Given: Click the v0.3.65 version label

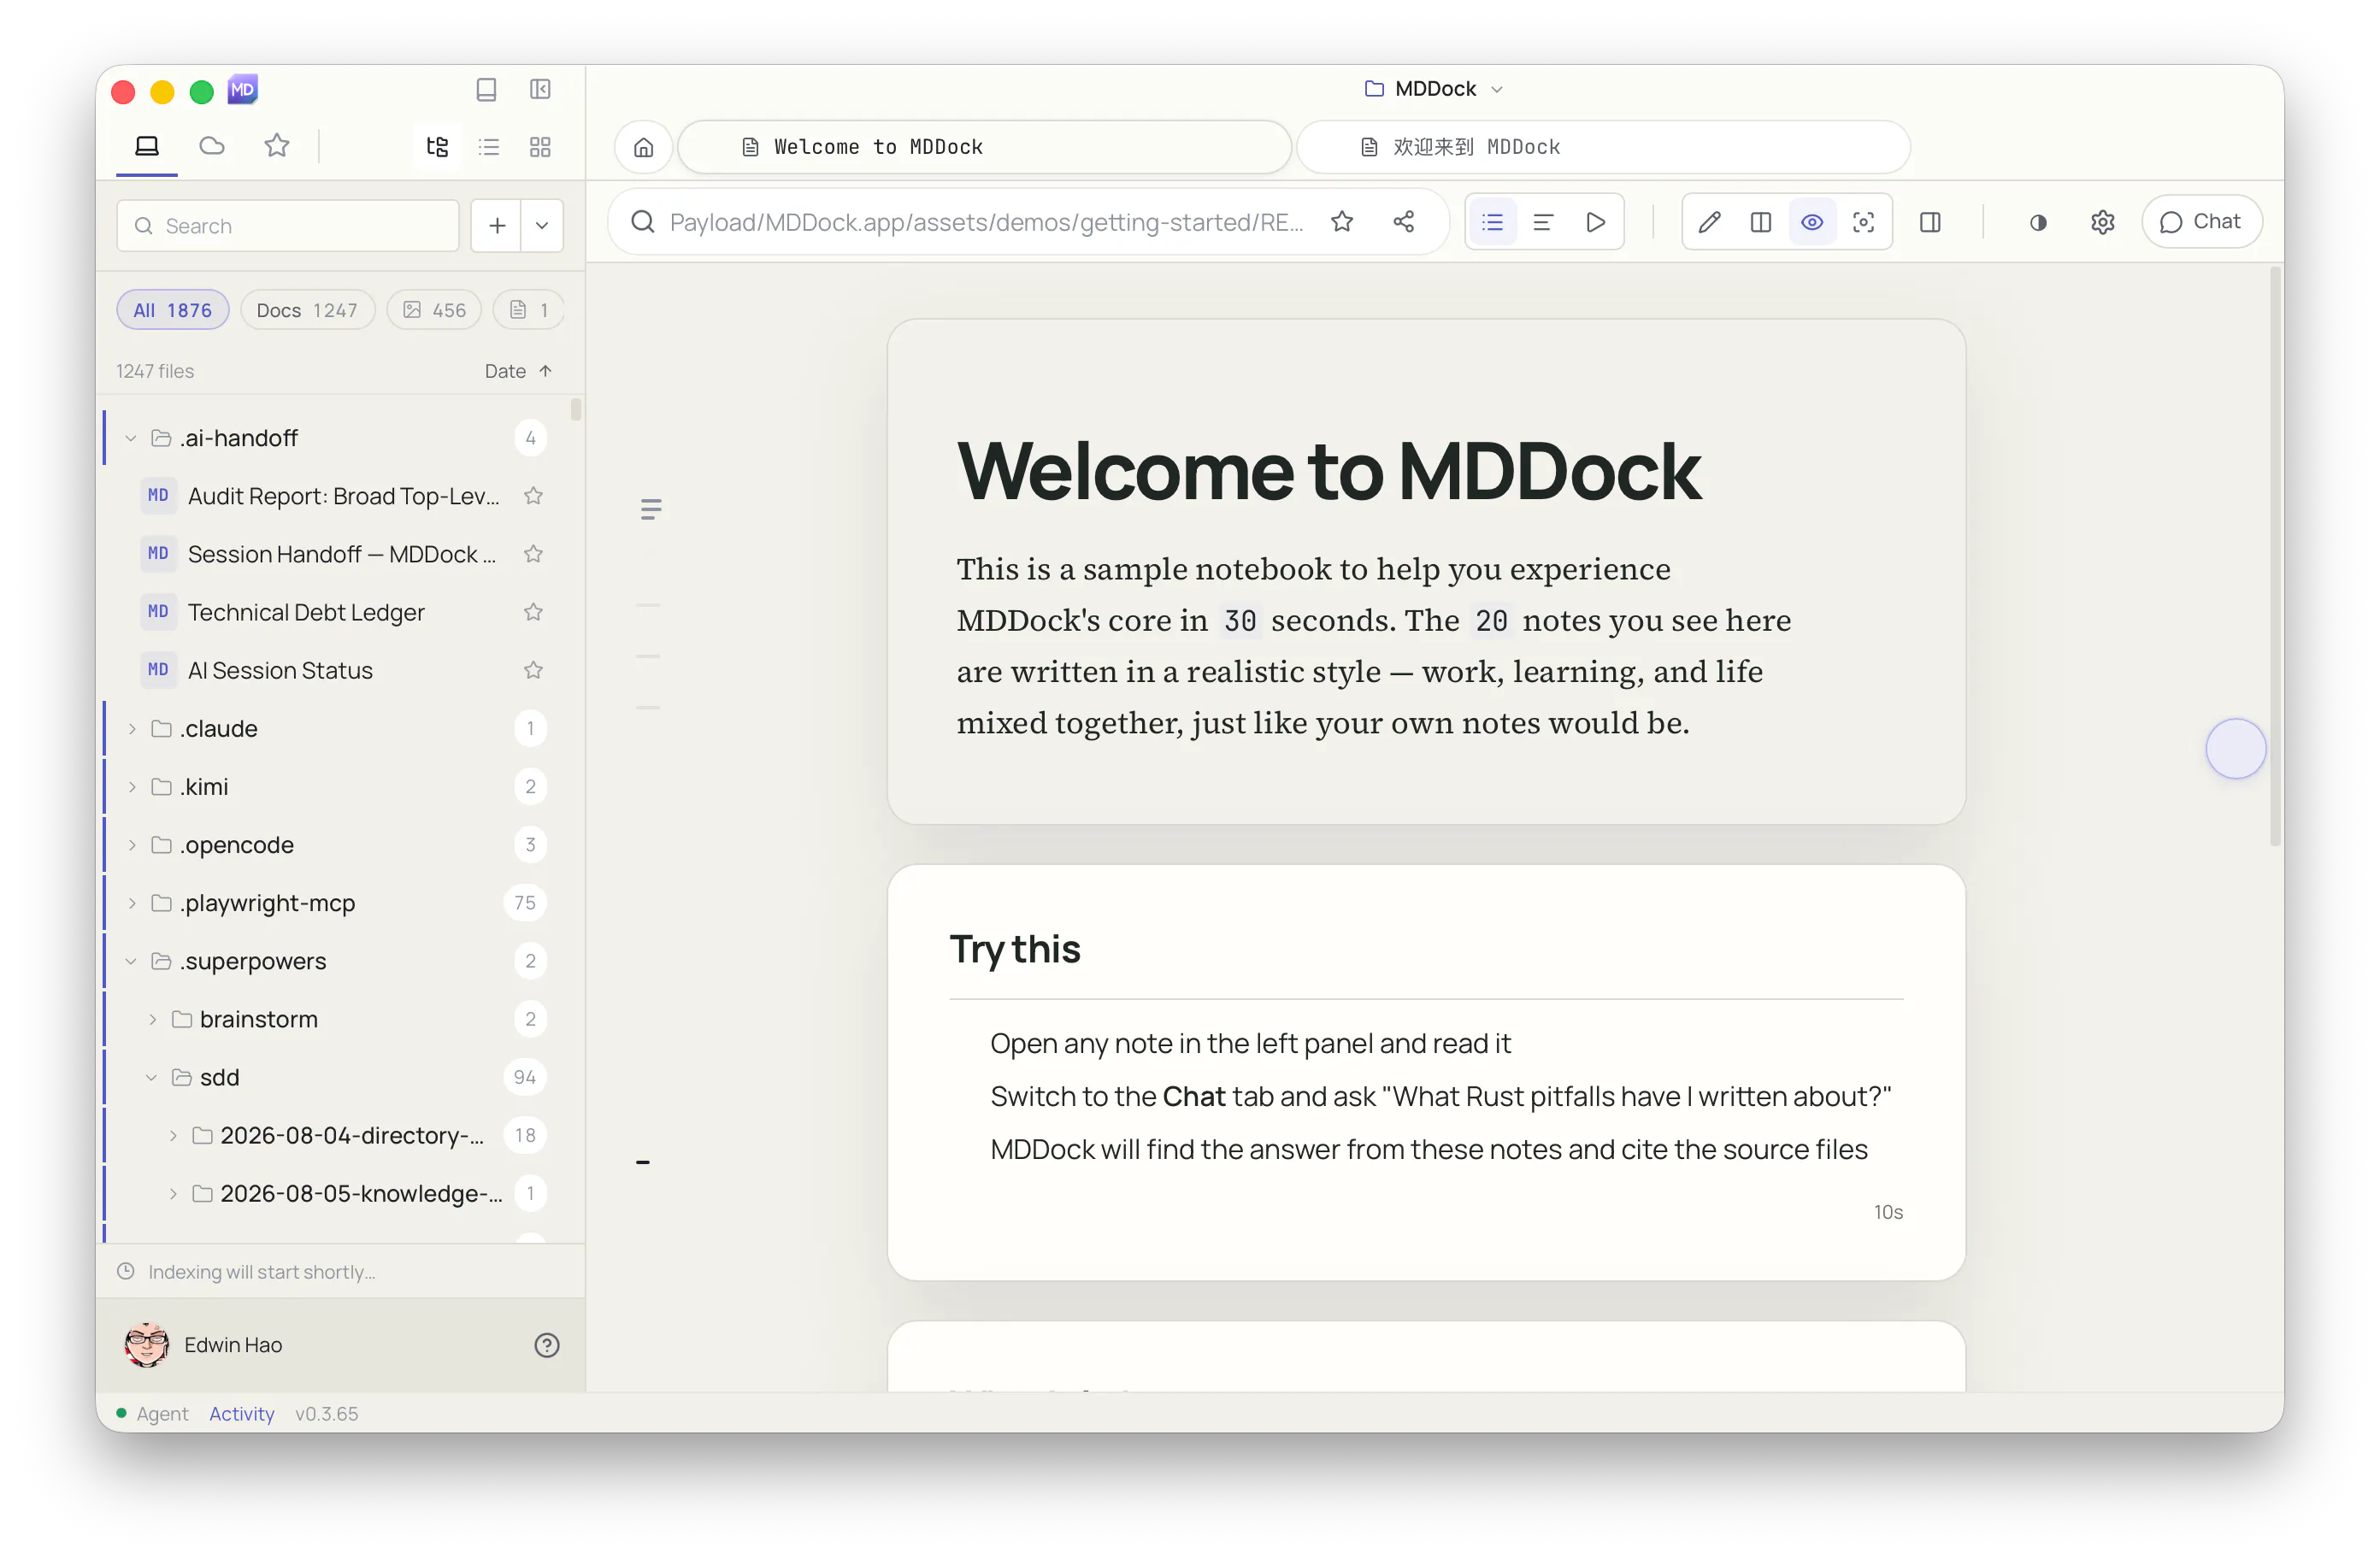Looking at the screenshot, I should pyautogui.click(x=326, y=1414).
